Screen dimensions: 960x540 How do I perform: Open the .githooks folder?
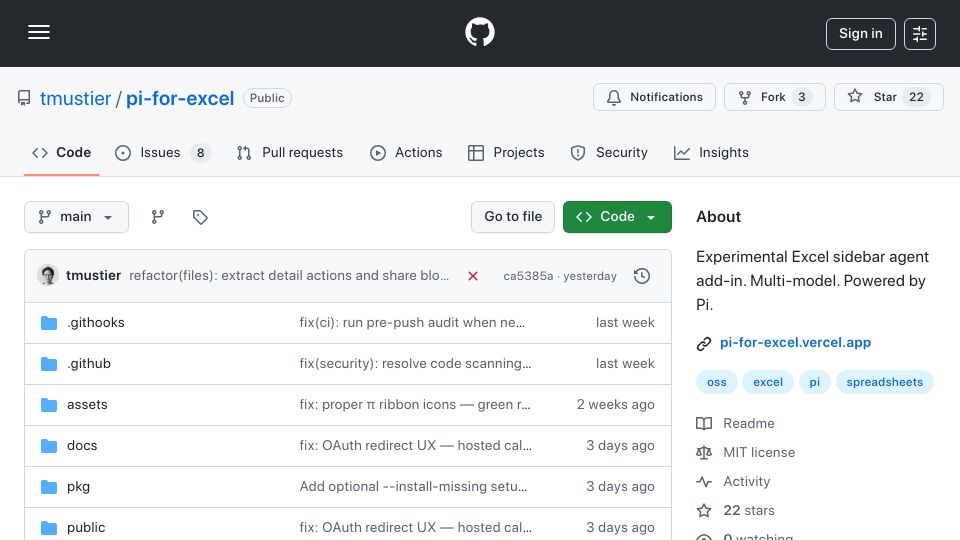tap(96, 323)
